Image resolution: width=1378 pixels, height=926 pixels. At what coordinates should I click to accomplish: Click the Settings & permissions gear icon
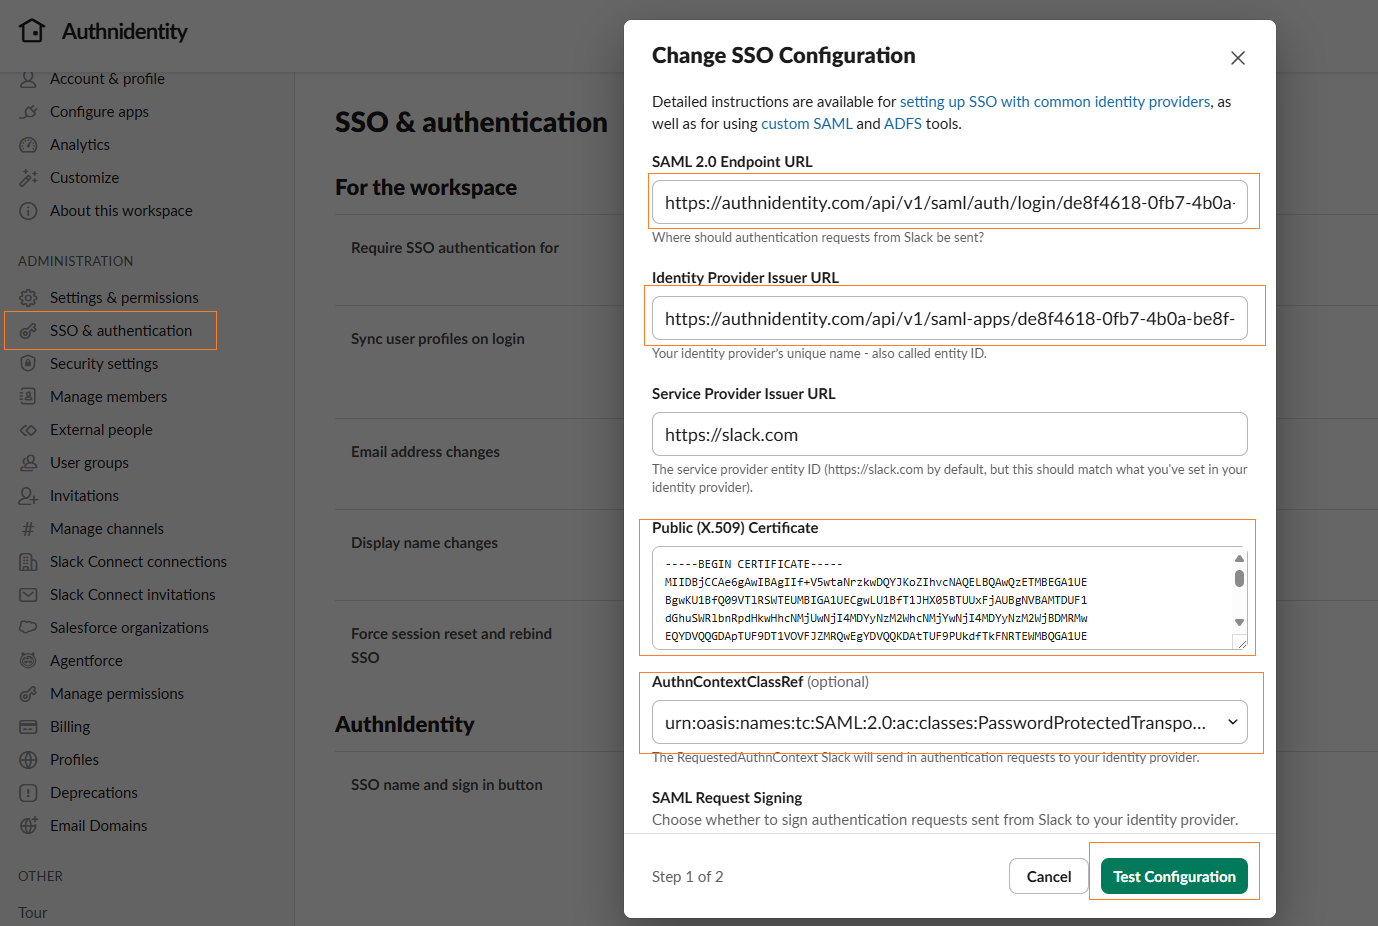(x=28, y=298)
